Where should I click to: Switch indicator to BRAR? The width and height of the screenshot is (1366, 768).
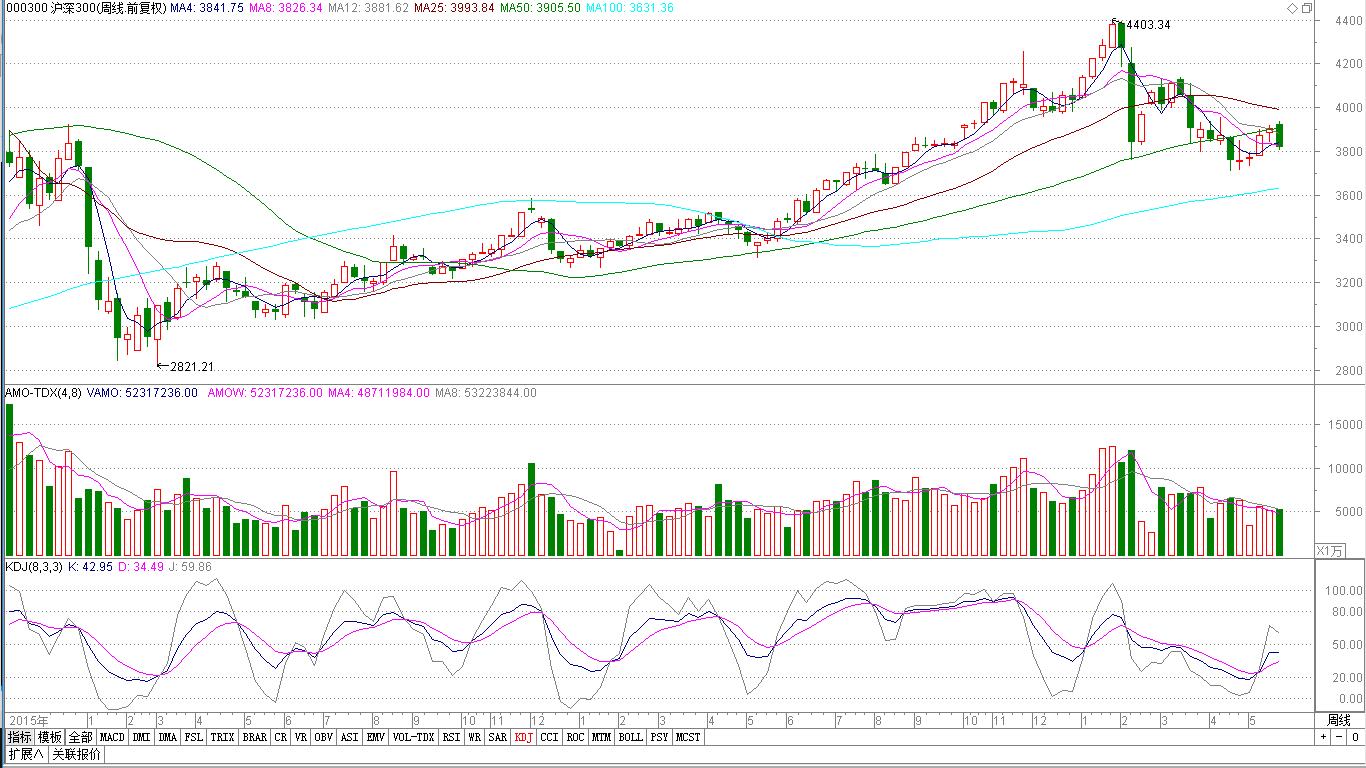click(255, 737)
